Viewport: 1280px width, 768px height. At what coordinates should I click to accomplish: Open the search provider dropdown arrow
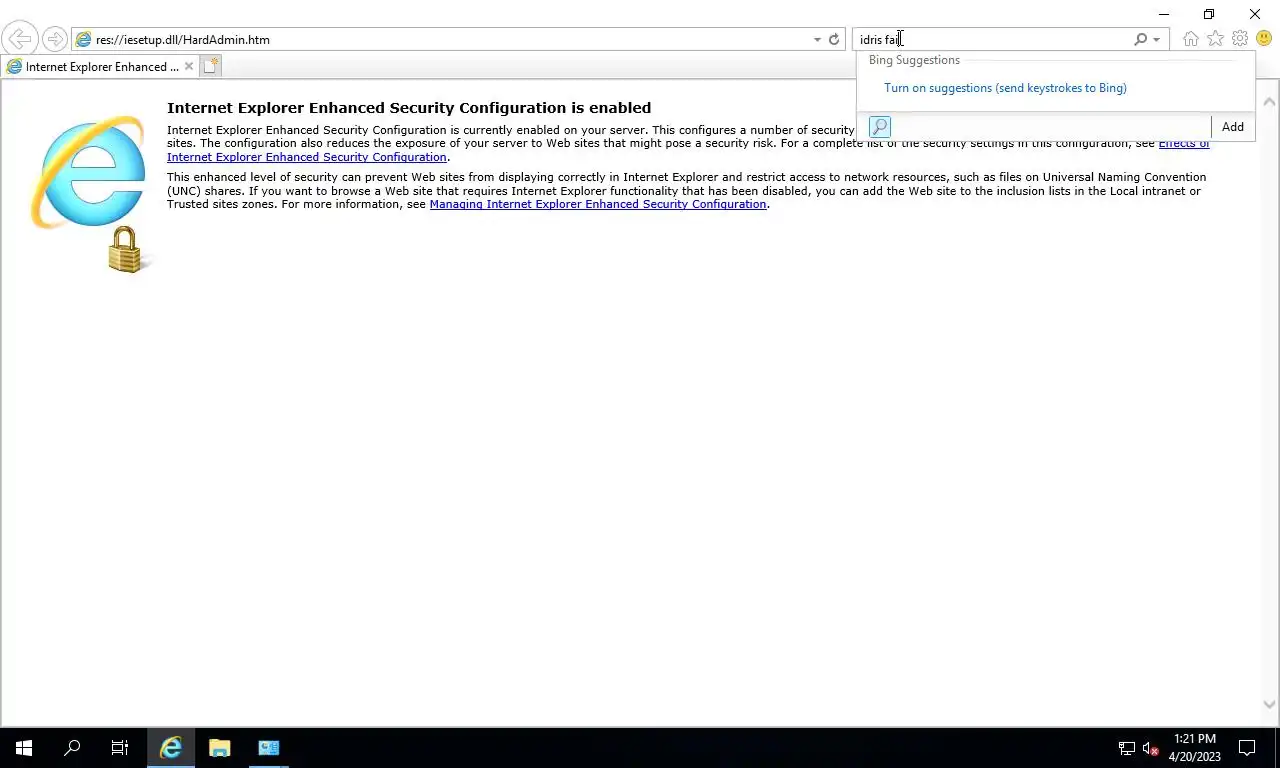pyautogui.click(x=1157, y=40)
